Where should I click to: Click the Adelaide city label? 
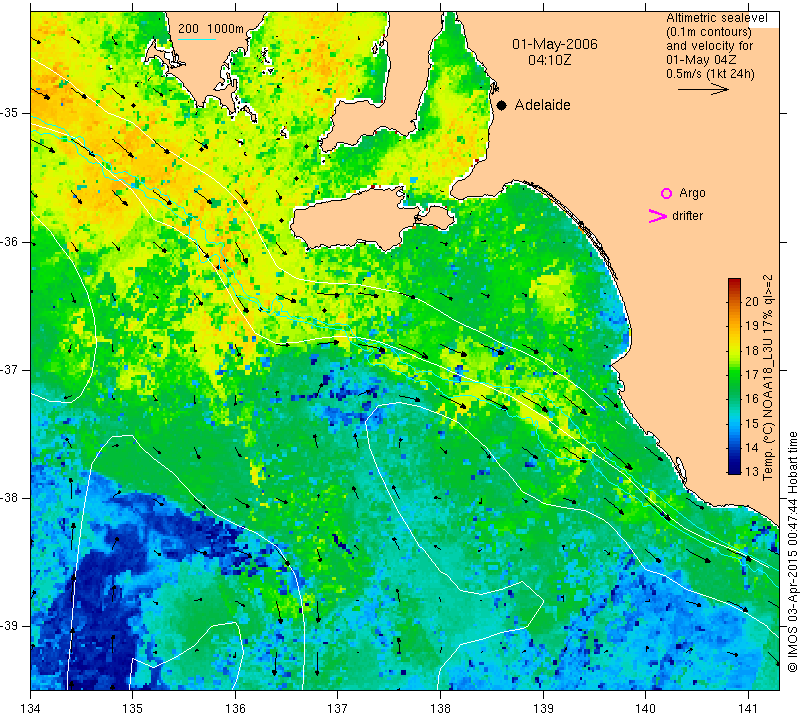pyautogui.click(x=542, y=105)
